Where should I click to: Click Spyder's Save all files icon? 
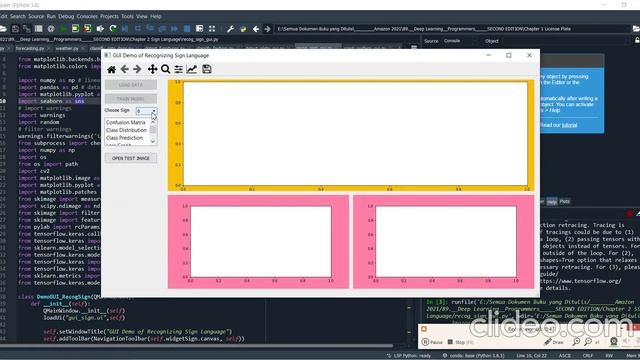click(x=27, y=29)
